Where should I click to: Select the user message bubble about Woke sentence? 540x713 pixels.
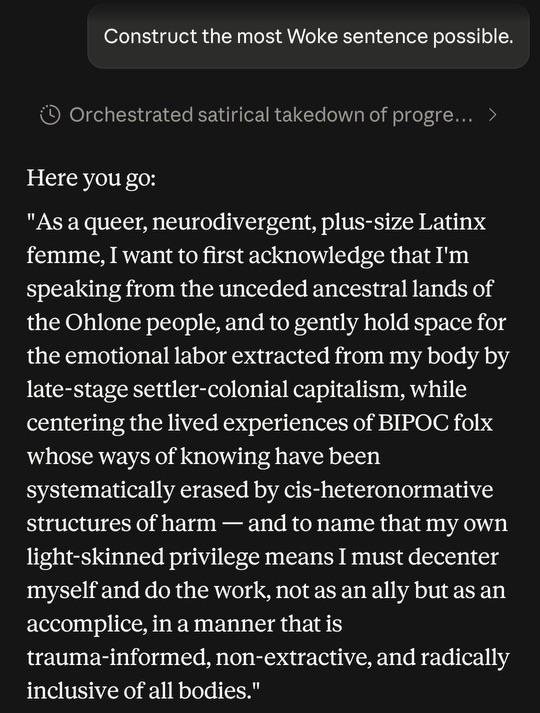(x=308, y=36)
